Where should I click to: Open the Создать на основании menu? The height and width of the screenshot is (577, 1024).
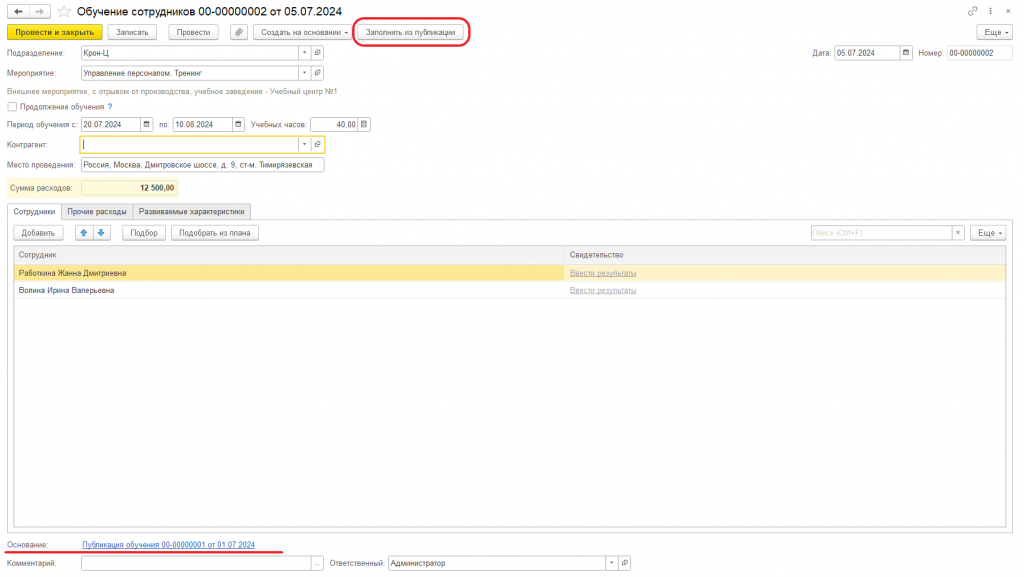pos(303,32)
